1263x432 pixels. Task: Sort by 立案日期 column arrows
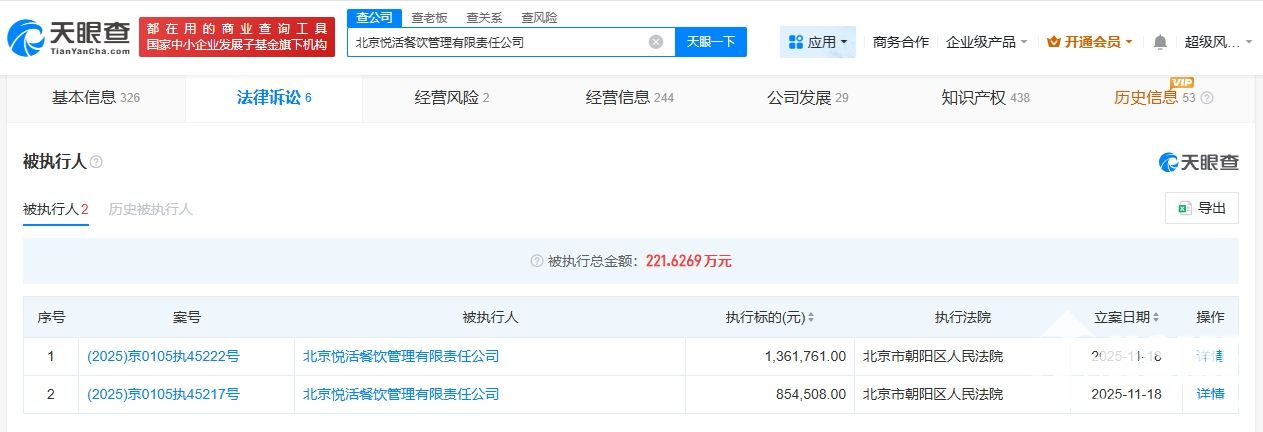click(1157, 318)
